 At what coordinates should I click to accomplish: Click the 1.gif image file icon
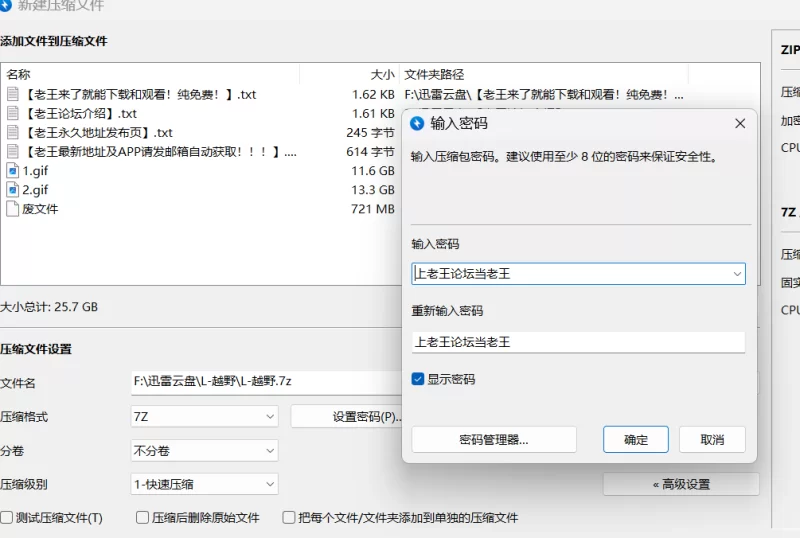(x=13, y=170)
